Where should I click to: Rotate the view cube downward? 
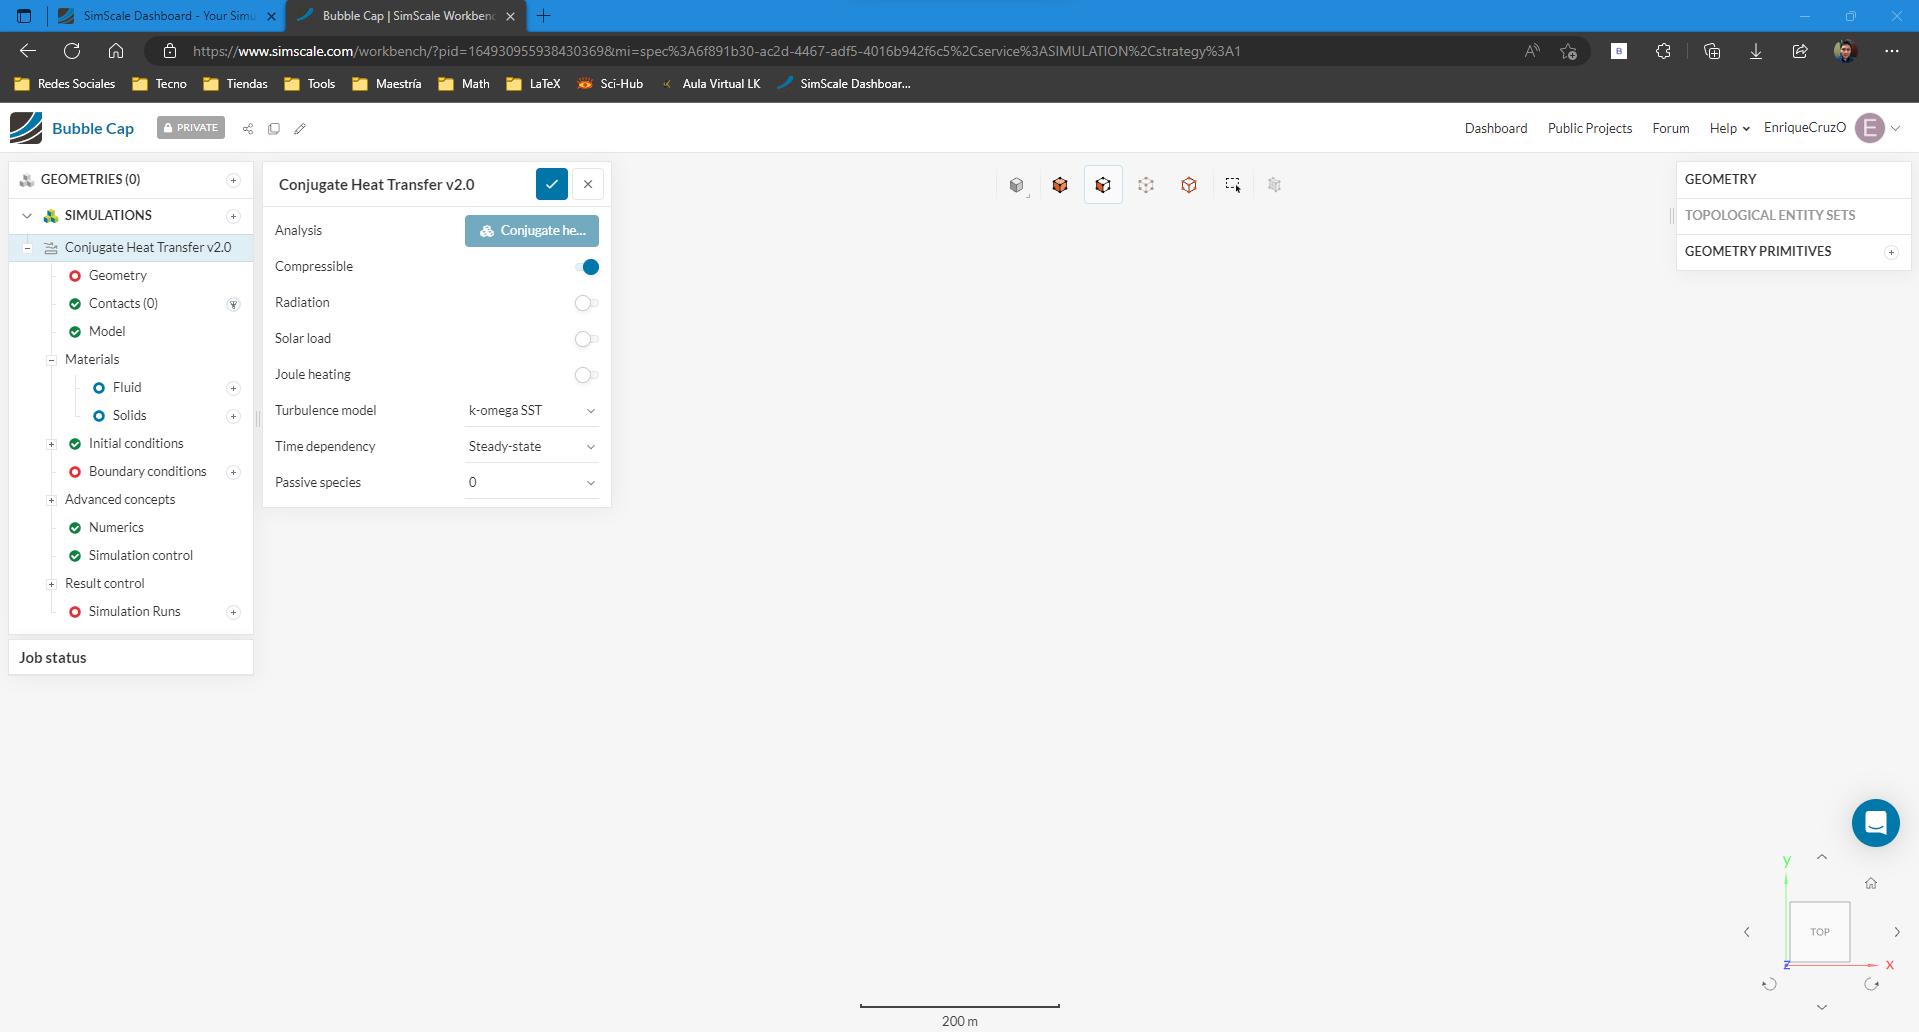(x=1822, y=1007)
